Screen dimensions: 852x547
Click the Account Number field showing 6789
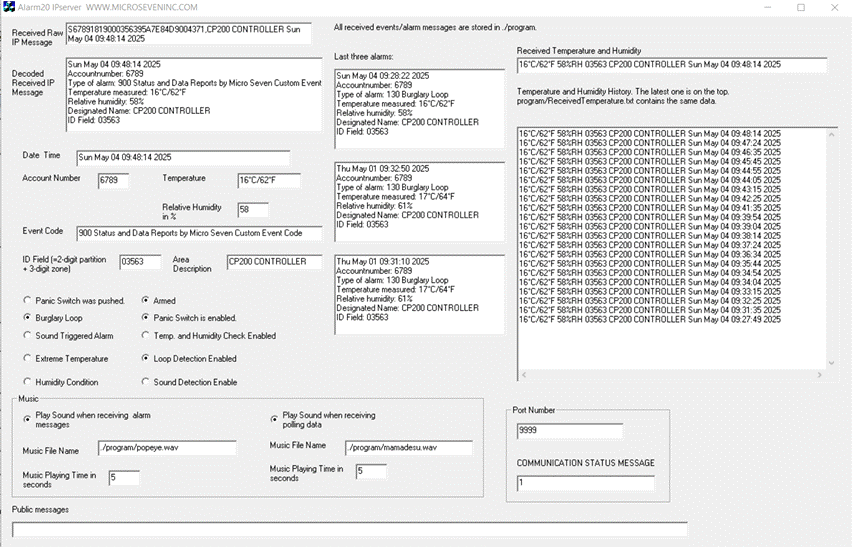[x=114, y=180]
